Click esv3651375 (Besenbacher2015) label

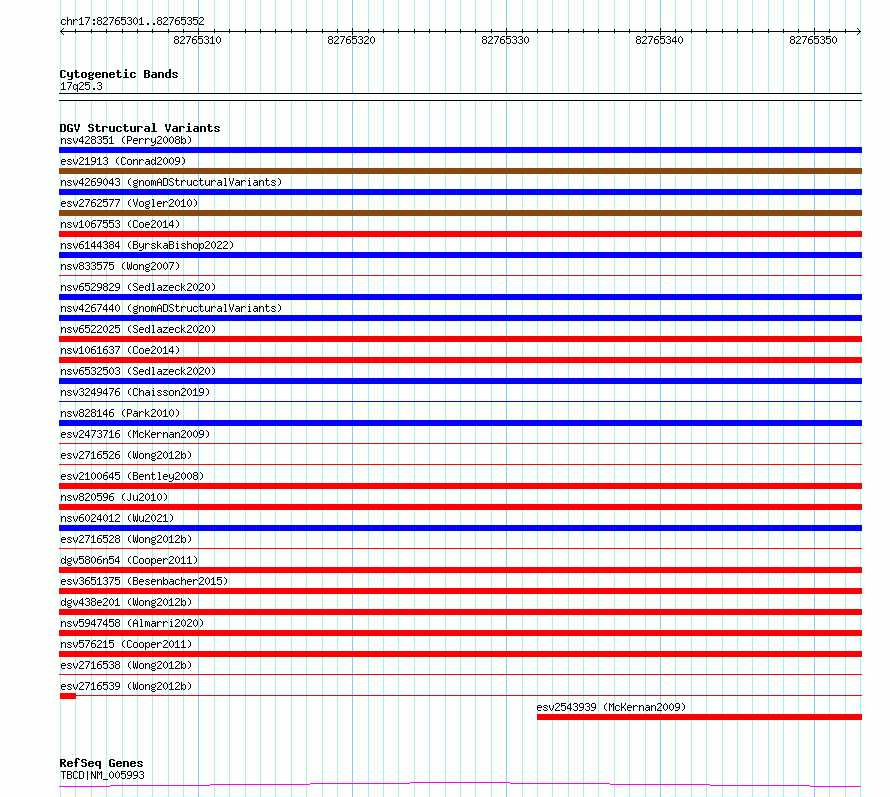click(144, 581)
